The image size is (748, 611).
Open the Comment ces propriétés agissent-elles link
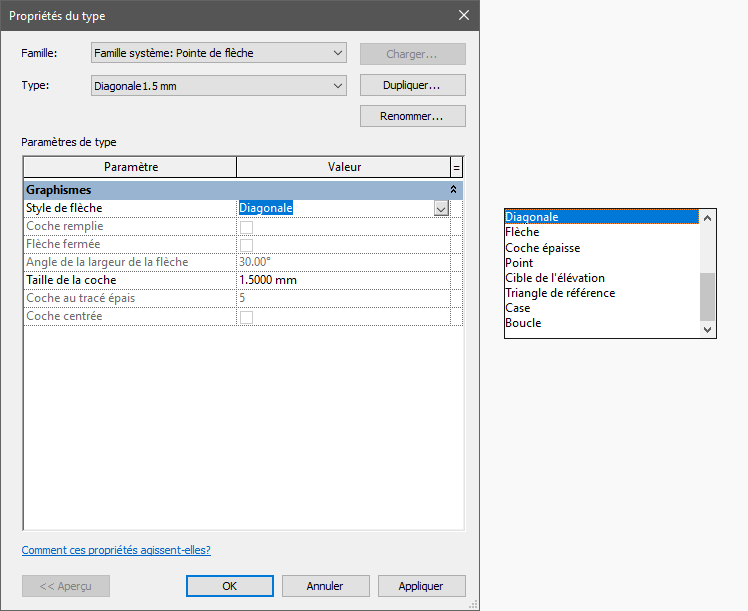[116, 550]
